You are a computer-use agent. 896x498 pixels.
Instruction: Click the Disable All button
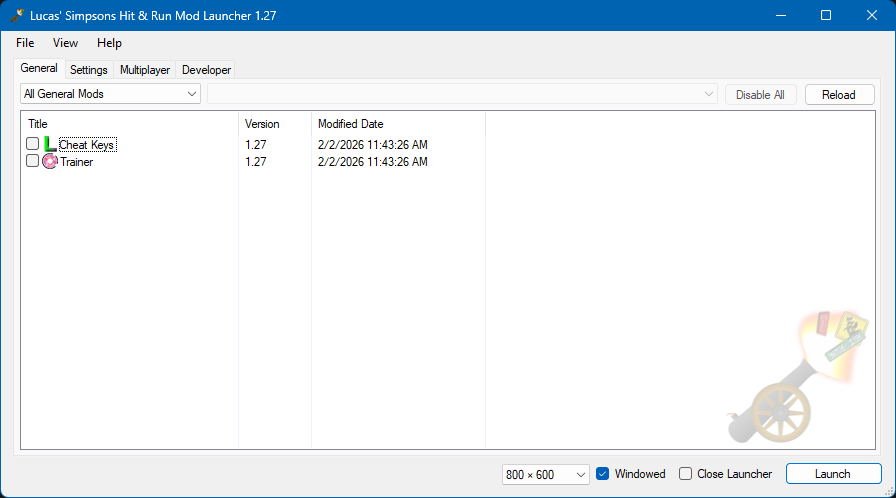pos(760,95)
